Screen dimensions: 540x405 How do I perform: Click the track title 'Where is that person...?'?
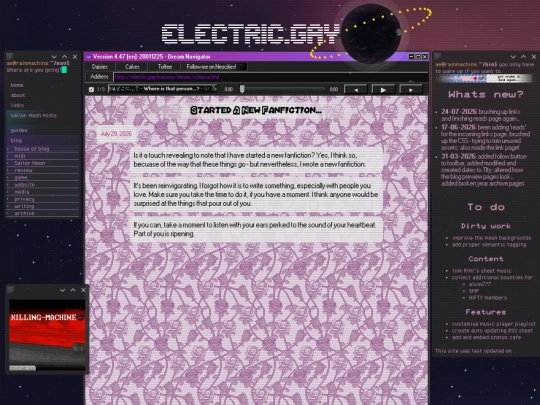click(x=171, y=89)
